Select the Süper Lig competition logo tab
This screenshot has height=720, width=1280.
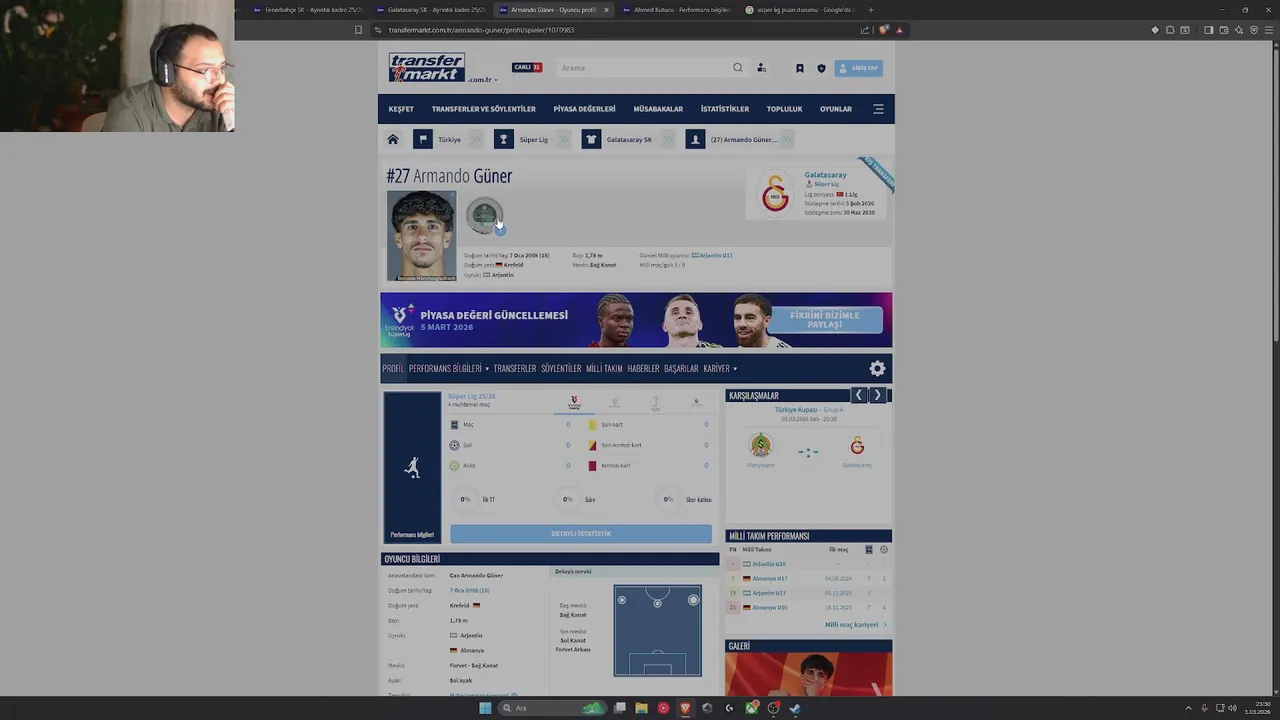pyautogui.click(x=574, y=402)
